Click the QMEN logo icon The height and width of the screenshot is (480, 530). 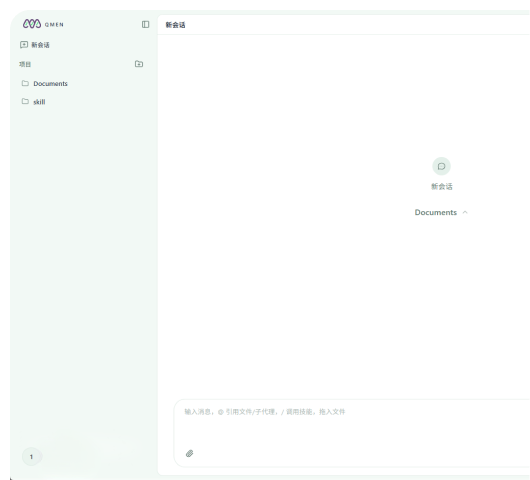(x=32, y=24)
